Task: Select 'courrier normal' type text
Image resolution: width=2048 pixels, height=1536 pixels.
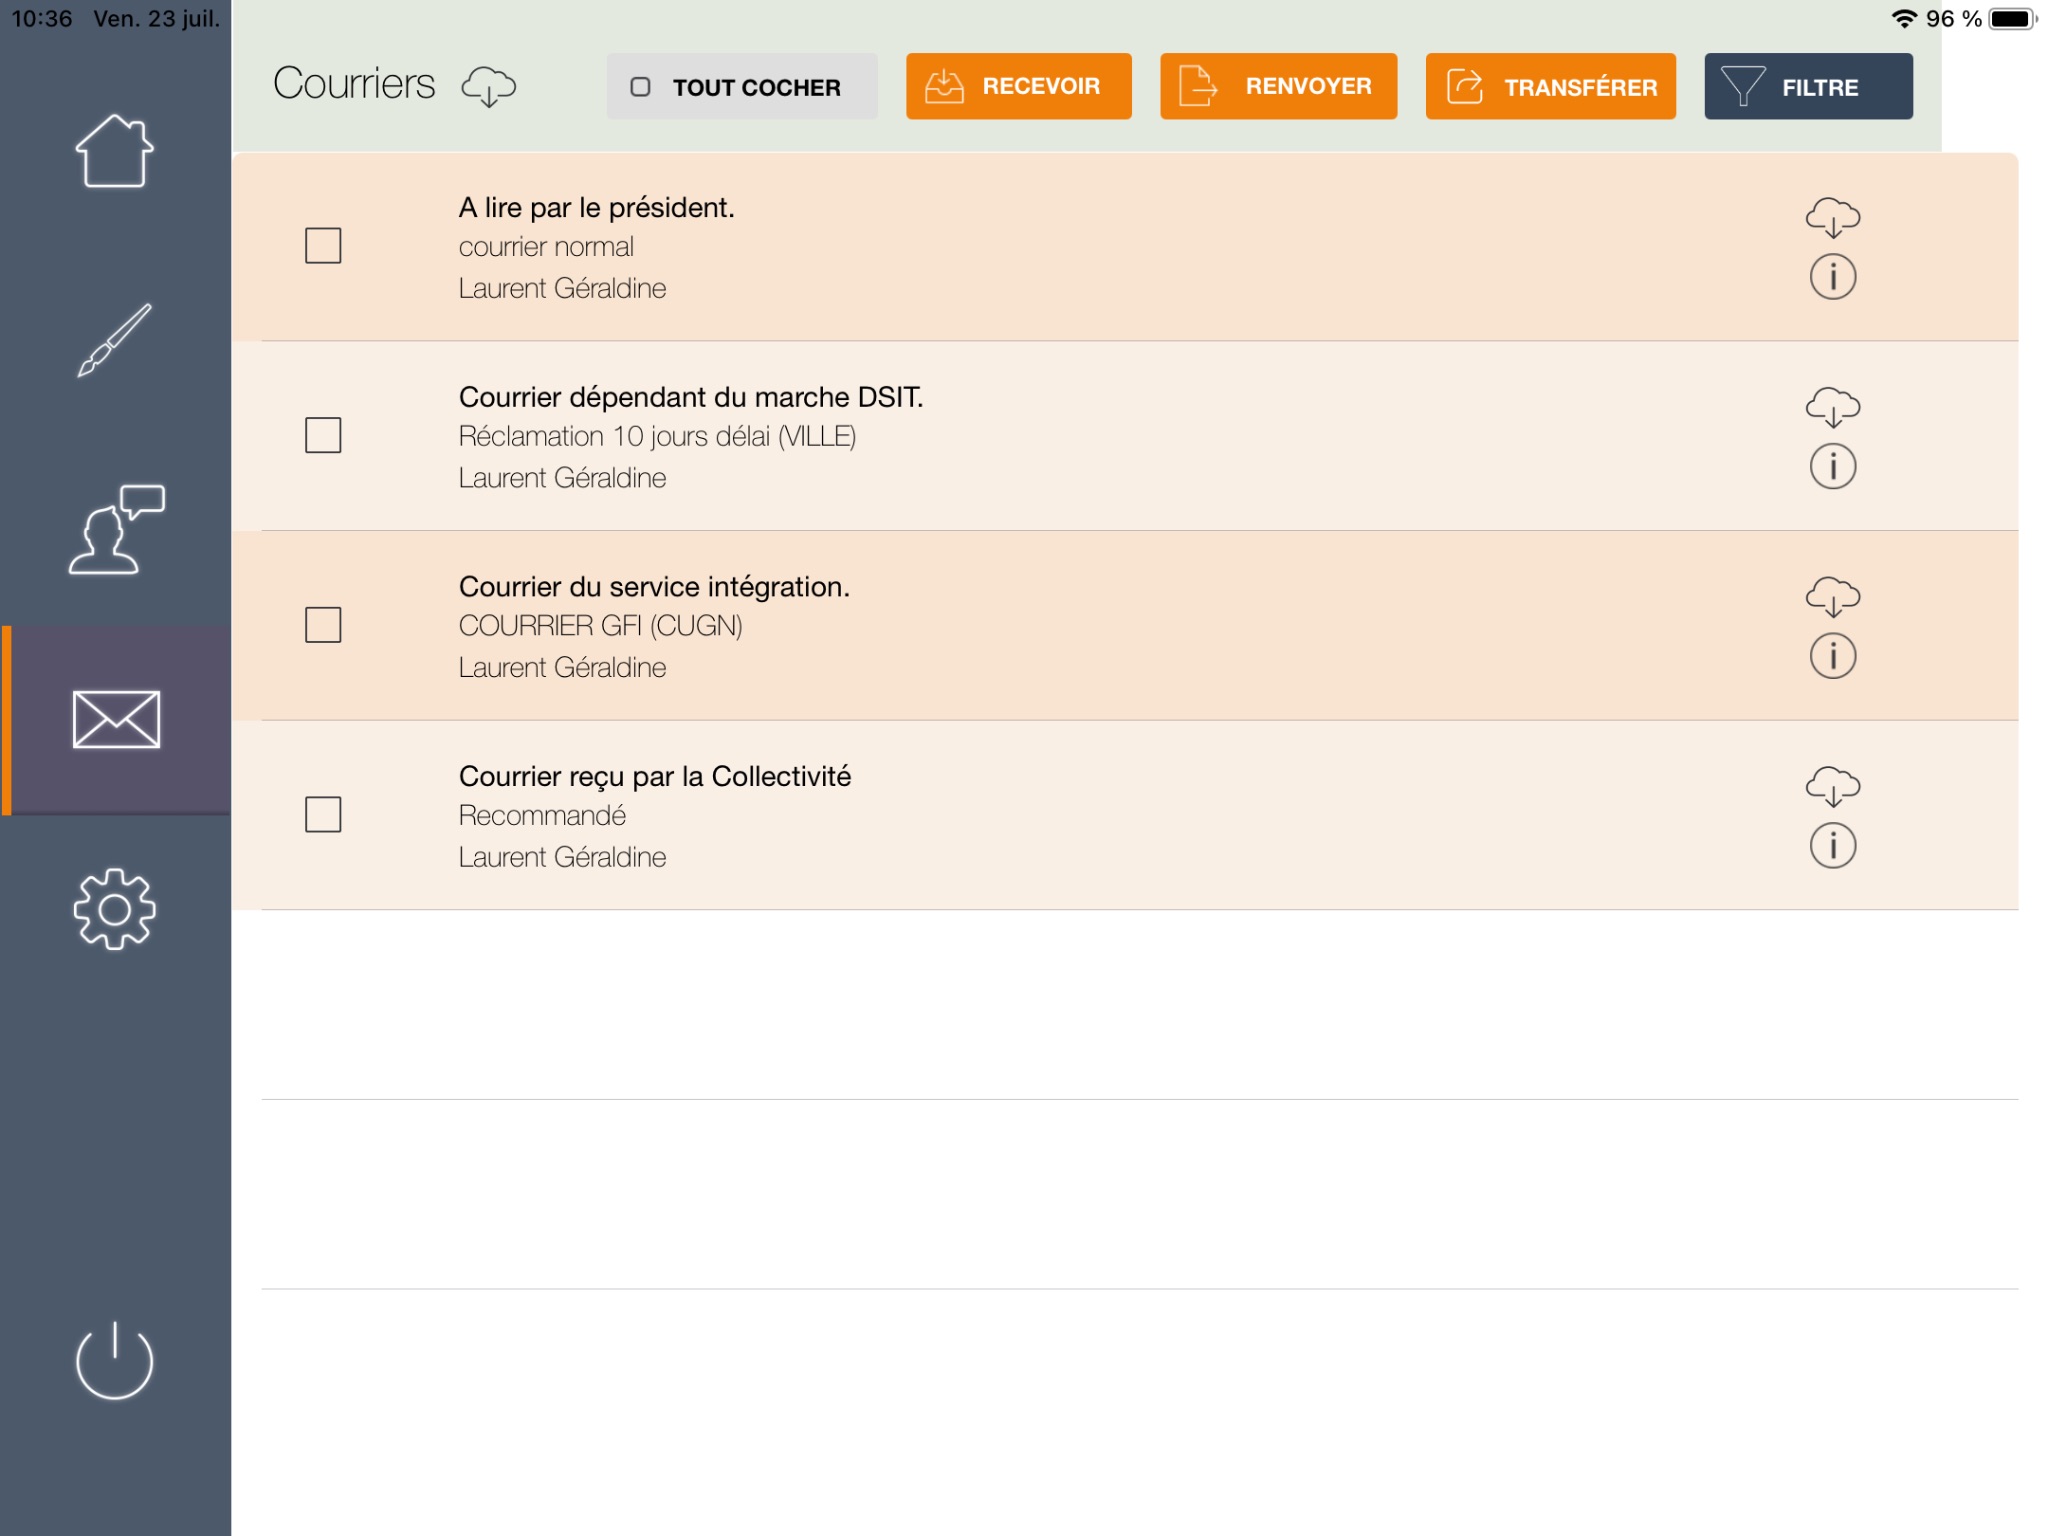Action: 546,247
